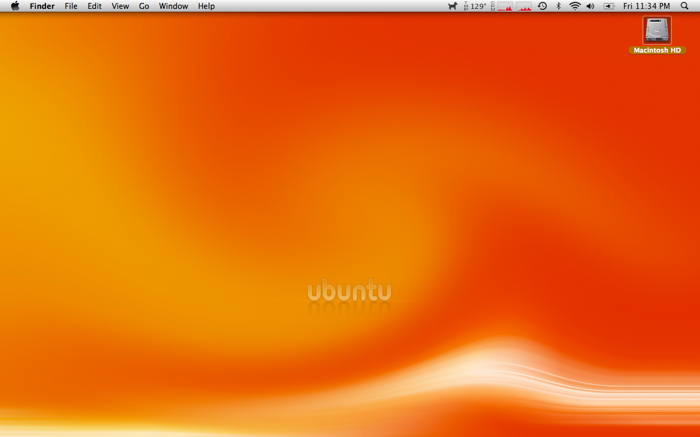Open the Time Machine menu icon

click(542, 6)
